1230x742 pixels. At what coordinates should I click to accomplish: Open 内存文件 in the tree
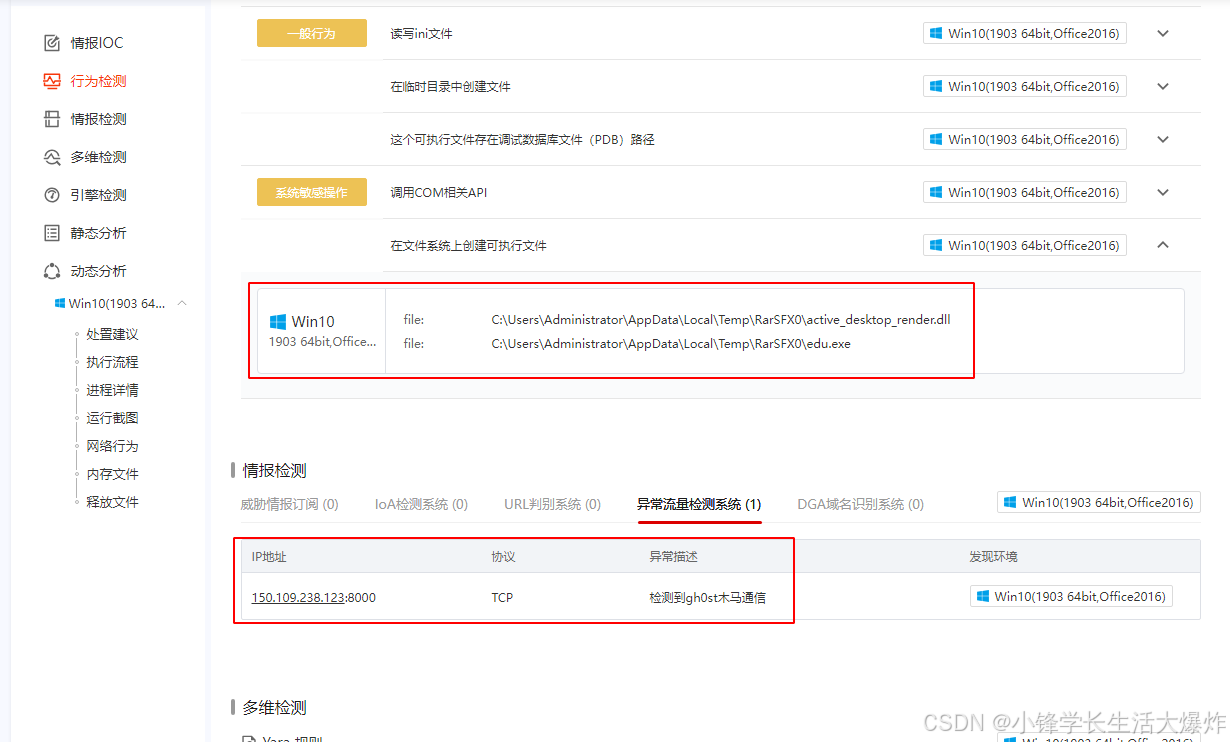(x=112, y=474)
